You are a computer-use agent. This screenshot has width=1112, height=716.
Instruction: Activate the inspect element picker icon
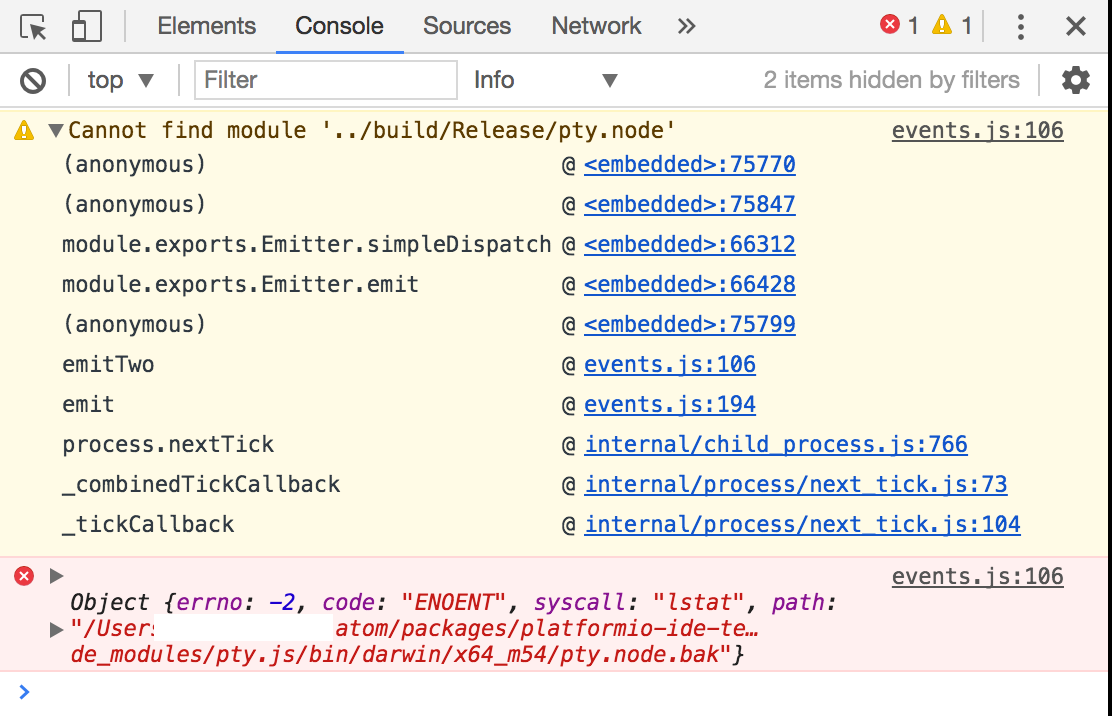click(33, 27)
